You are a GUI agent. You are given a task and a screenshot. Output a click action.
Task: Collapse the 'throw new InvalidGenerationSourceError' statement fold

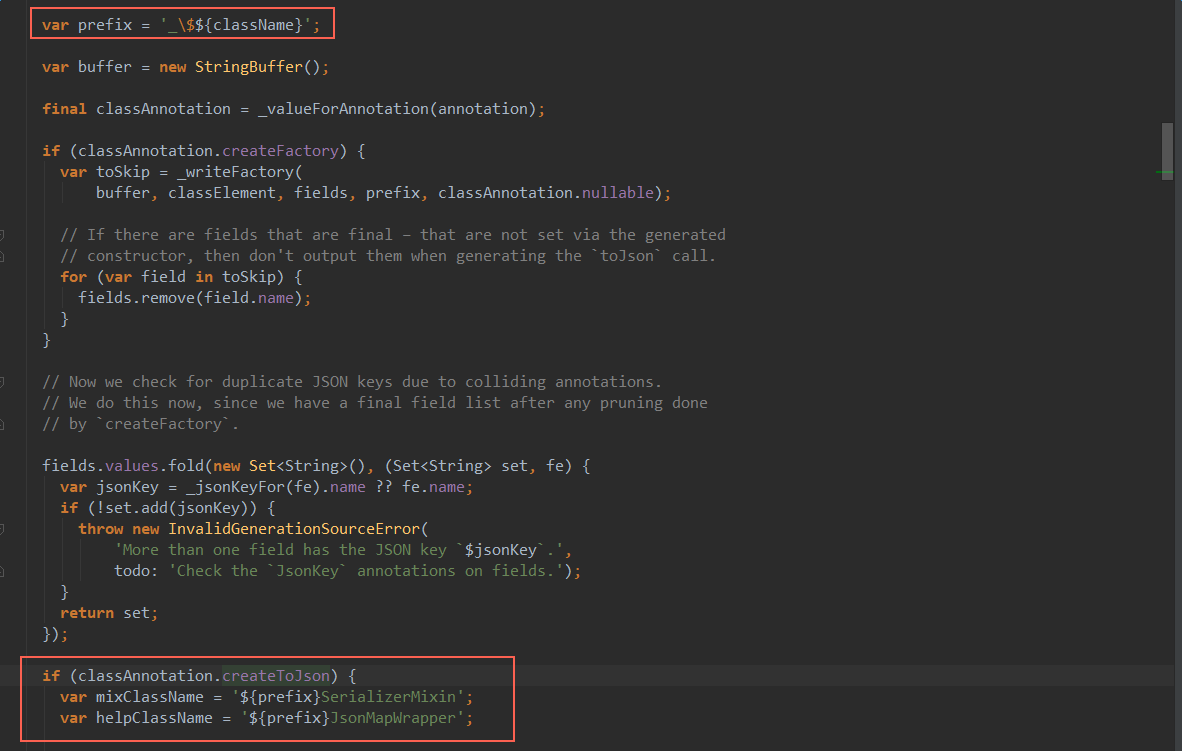click(3, 529)
